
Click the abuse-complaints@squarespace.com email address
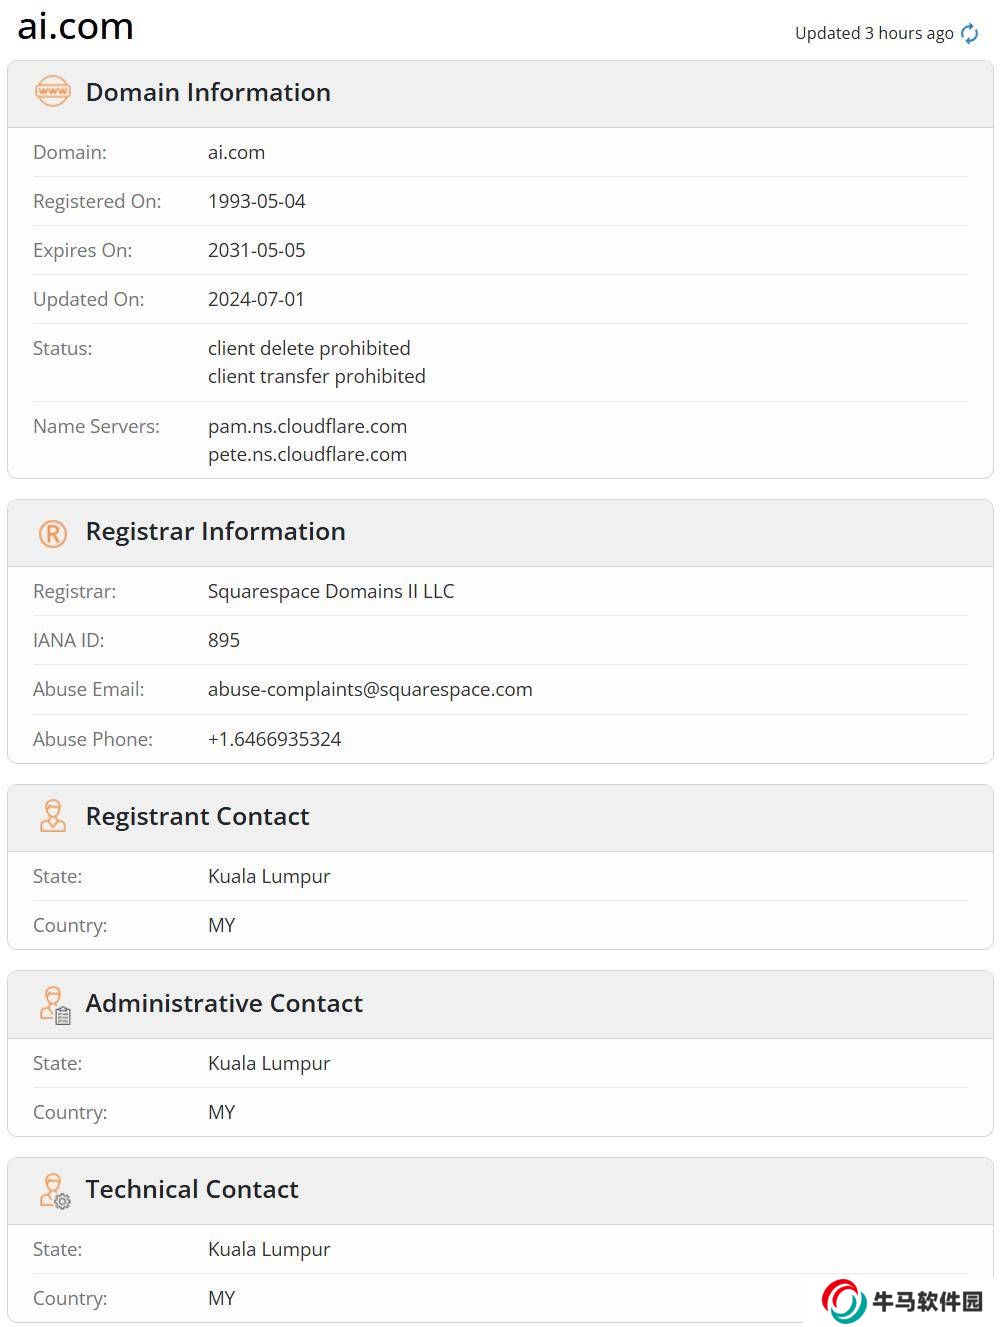[370, 689]
